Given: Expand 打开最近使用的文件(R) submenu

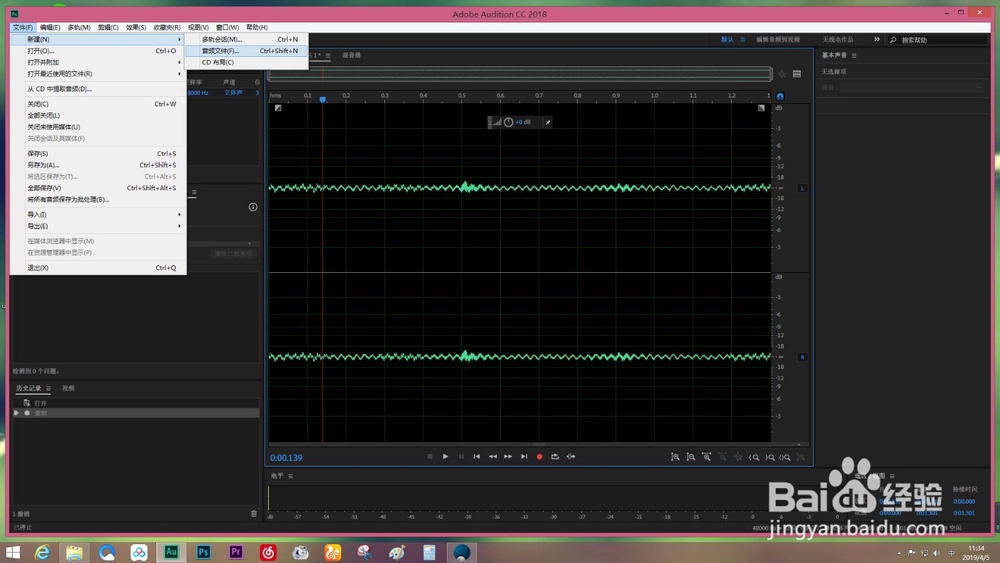Looking at the screenshot, I should tap(98, 73).
